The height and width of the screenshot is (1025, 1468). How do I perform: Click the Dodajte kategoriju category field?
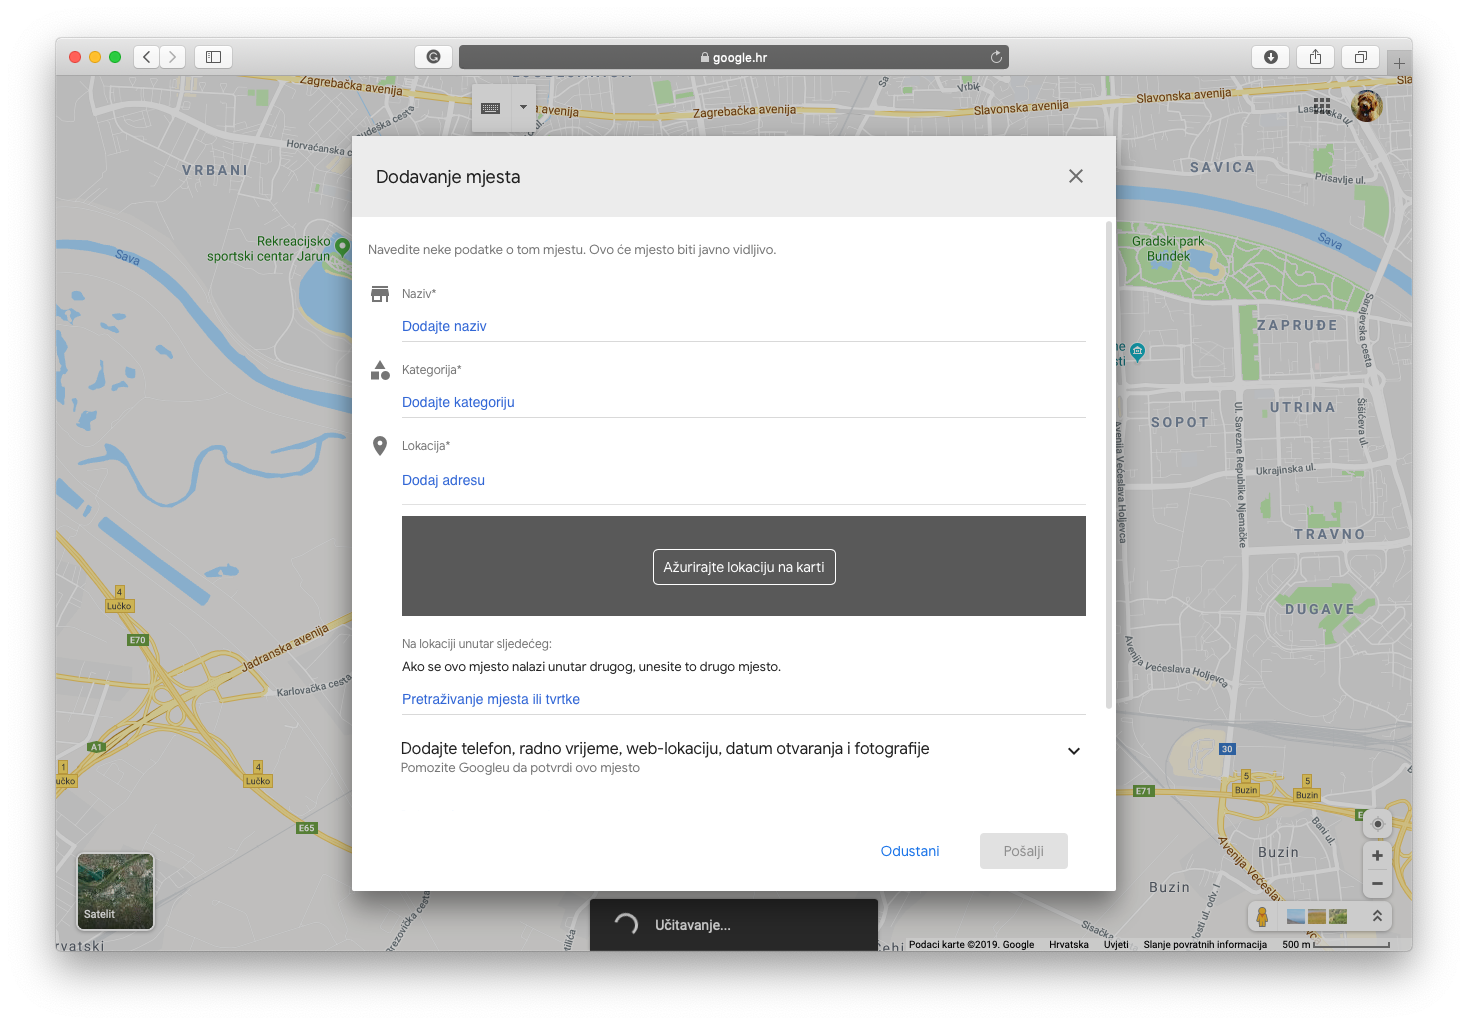click(x=743, y=402)
